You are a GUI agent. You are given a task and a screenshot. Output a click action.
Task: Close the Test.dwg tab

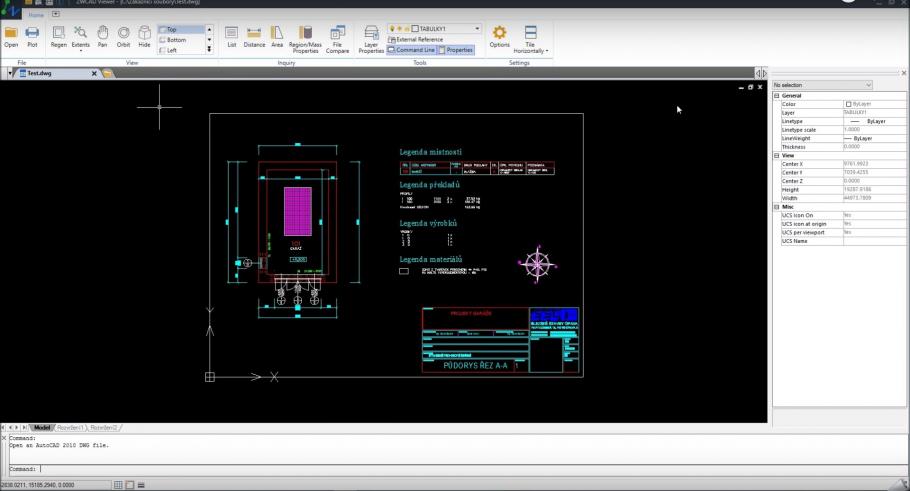[x=94, y=73]
